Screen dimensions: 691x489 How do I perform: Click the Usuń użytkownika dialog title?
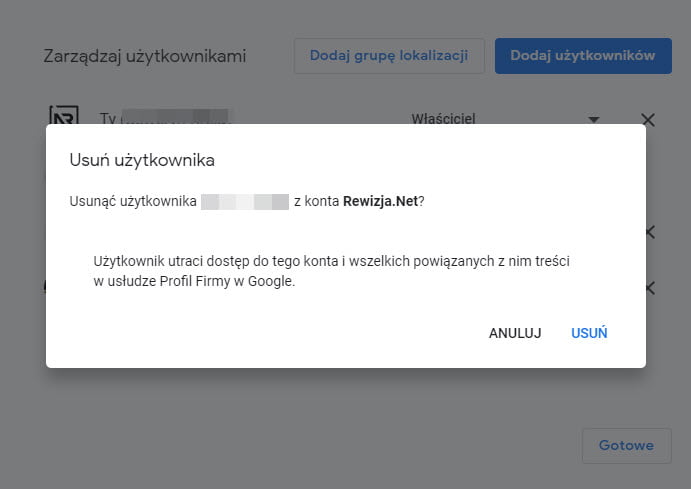142,160
